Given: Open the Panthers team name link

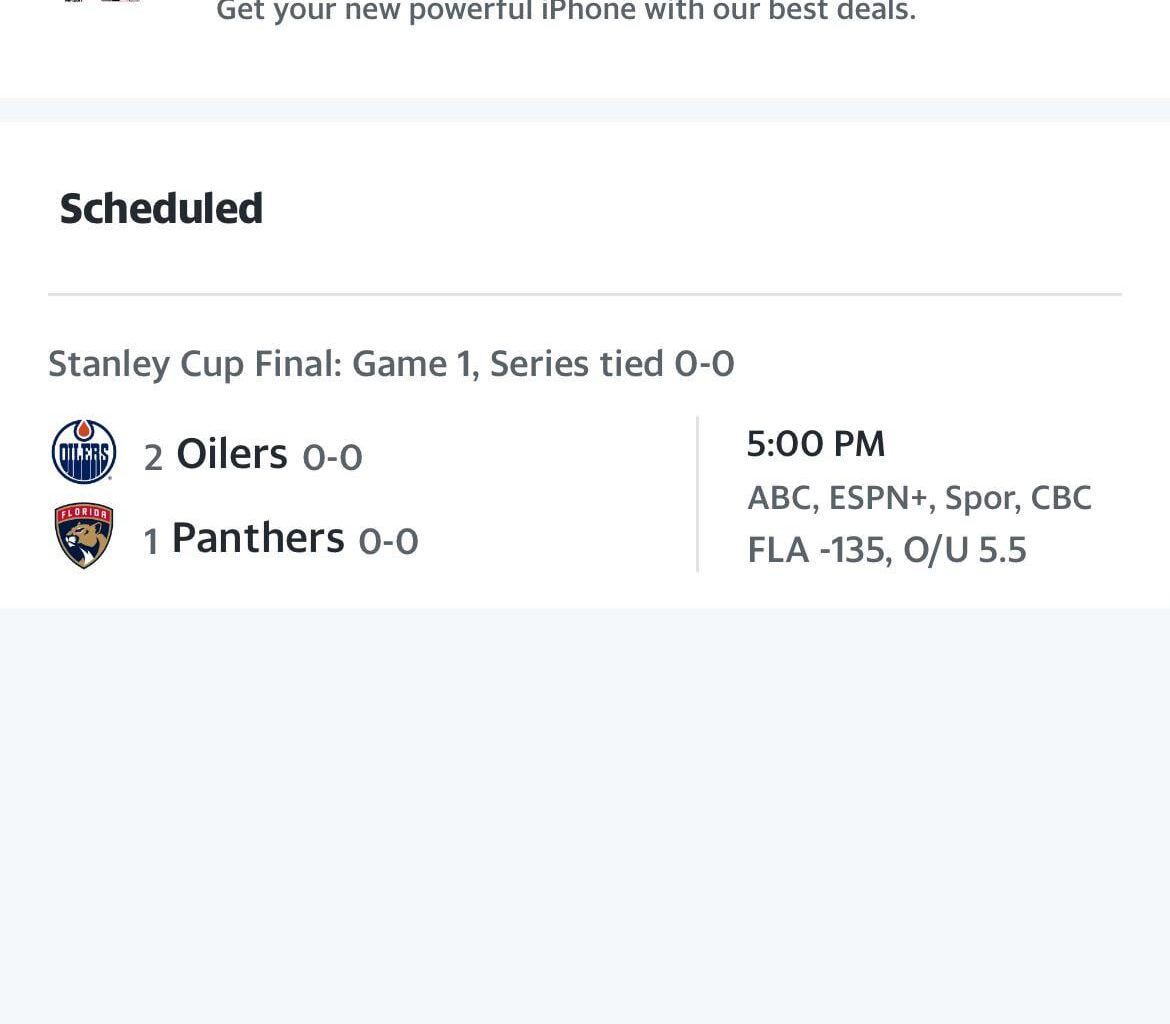Looking at the screenshot, I should coord(260,537).
